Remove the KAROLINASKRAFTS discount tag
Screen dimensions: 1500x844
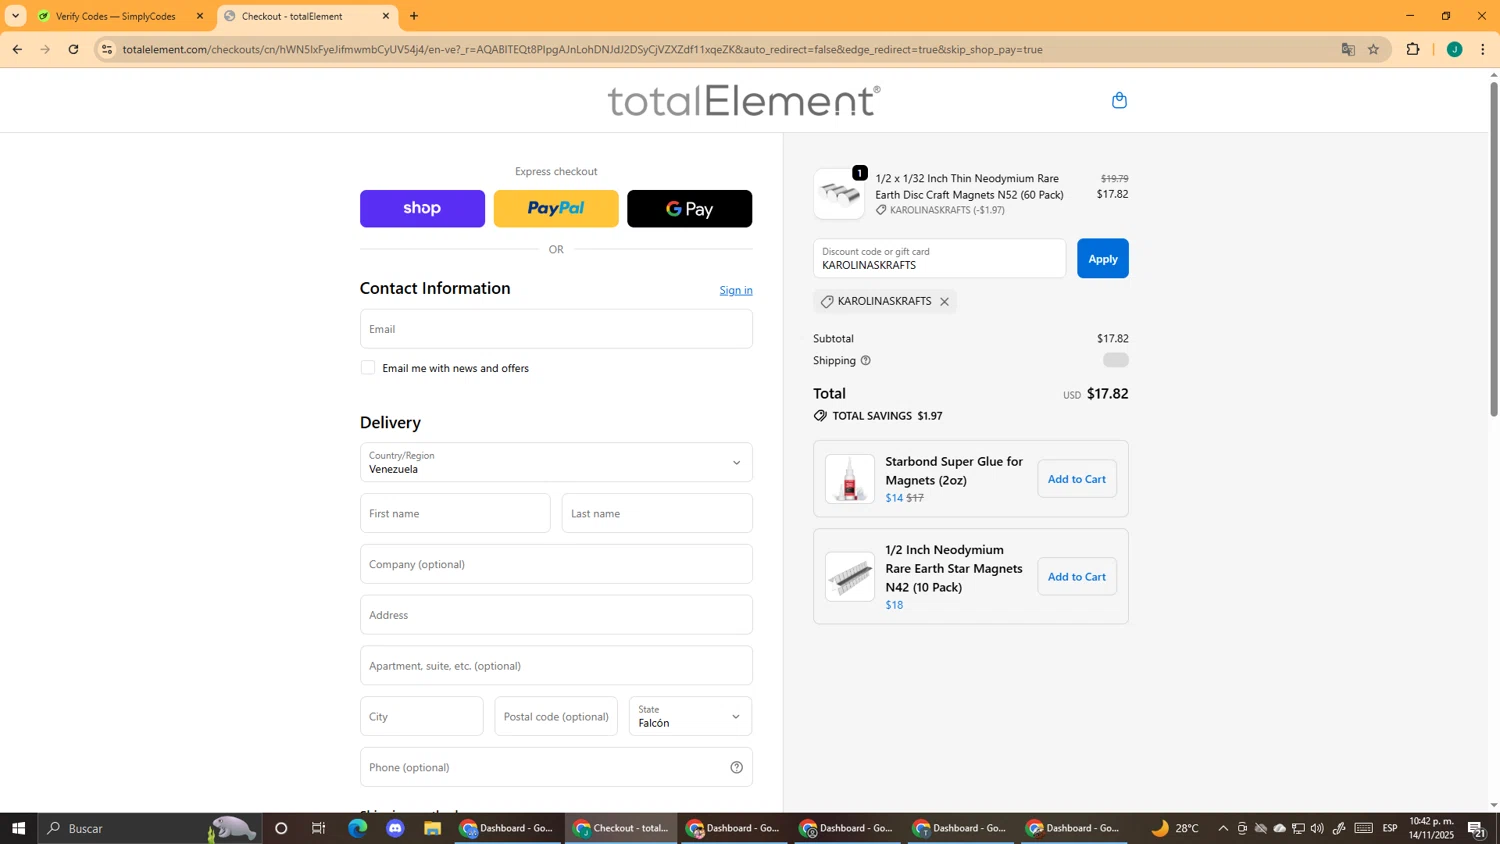pyautogui.click(x=944, y=302)
